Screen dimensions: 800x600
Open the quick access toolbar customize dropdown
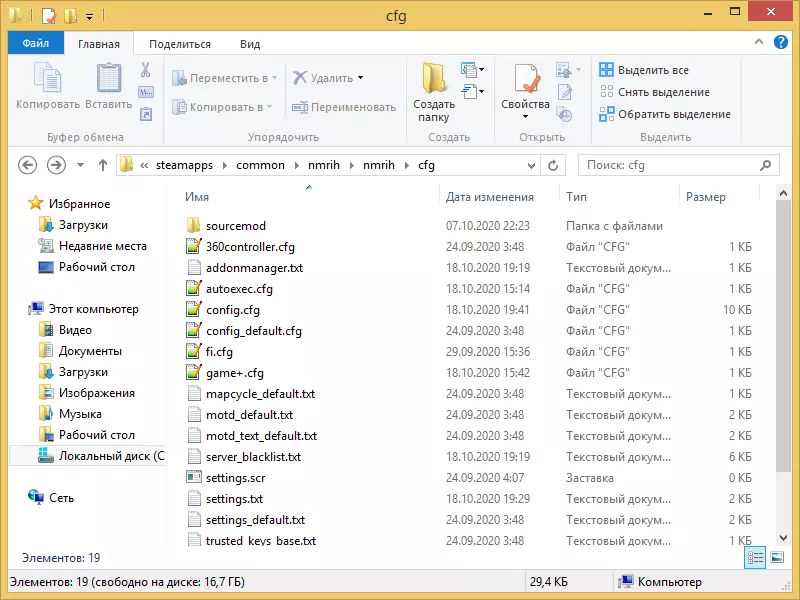click(89, 17)
